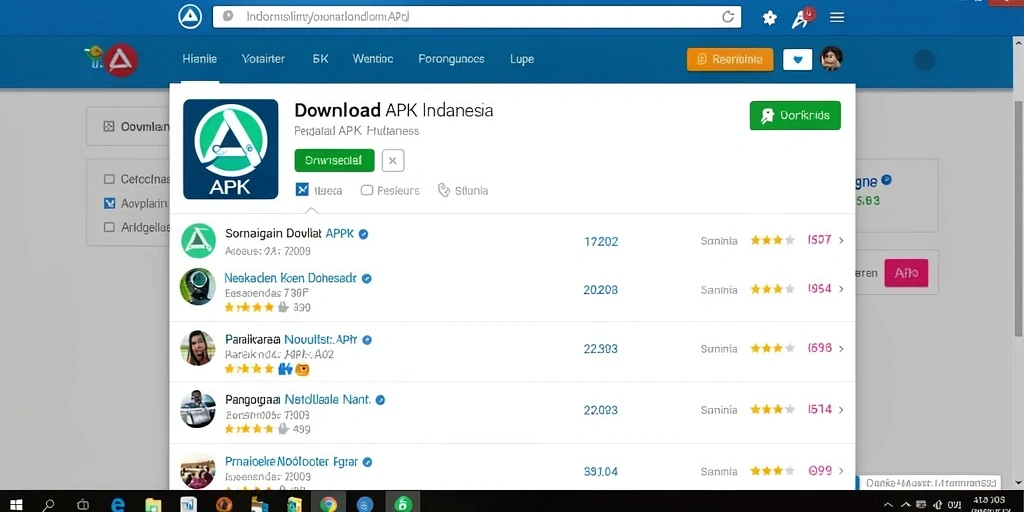The width and height of the screenshot is (1024, 512).
Task: Click verified badge next to Neskaden Koen Dohesadr
Action: [x=367, y=279]
